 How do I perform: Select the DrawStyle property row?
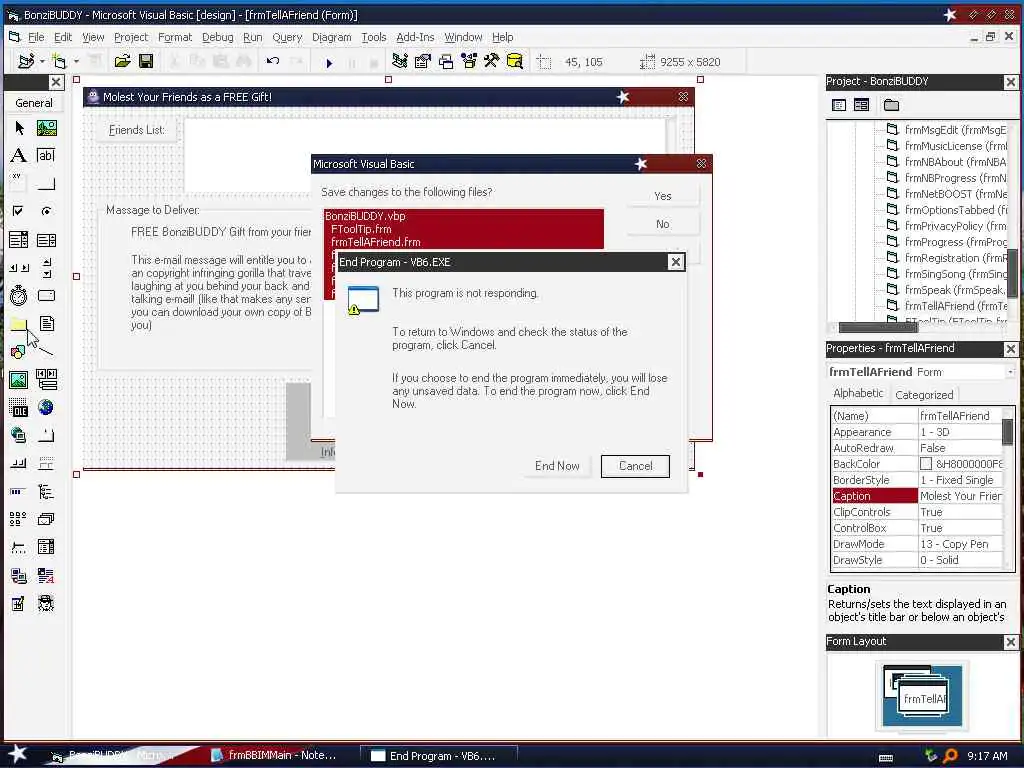(x=917, y=560)
